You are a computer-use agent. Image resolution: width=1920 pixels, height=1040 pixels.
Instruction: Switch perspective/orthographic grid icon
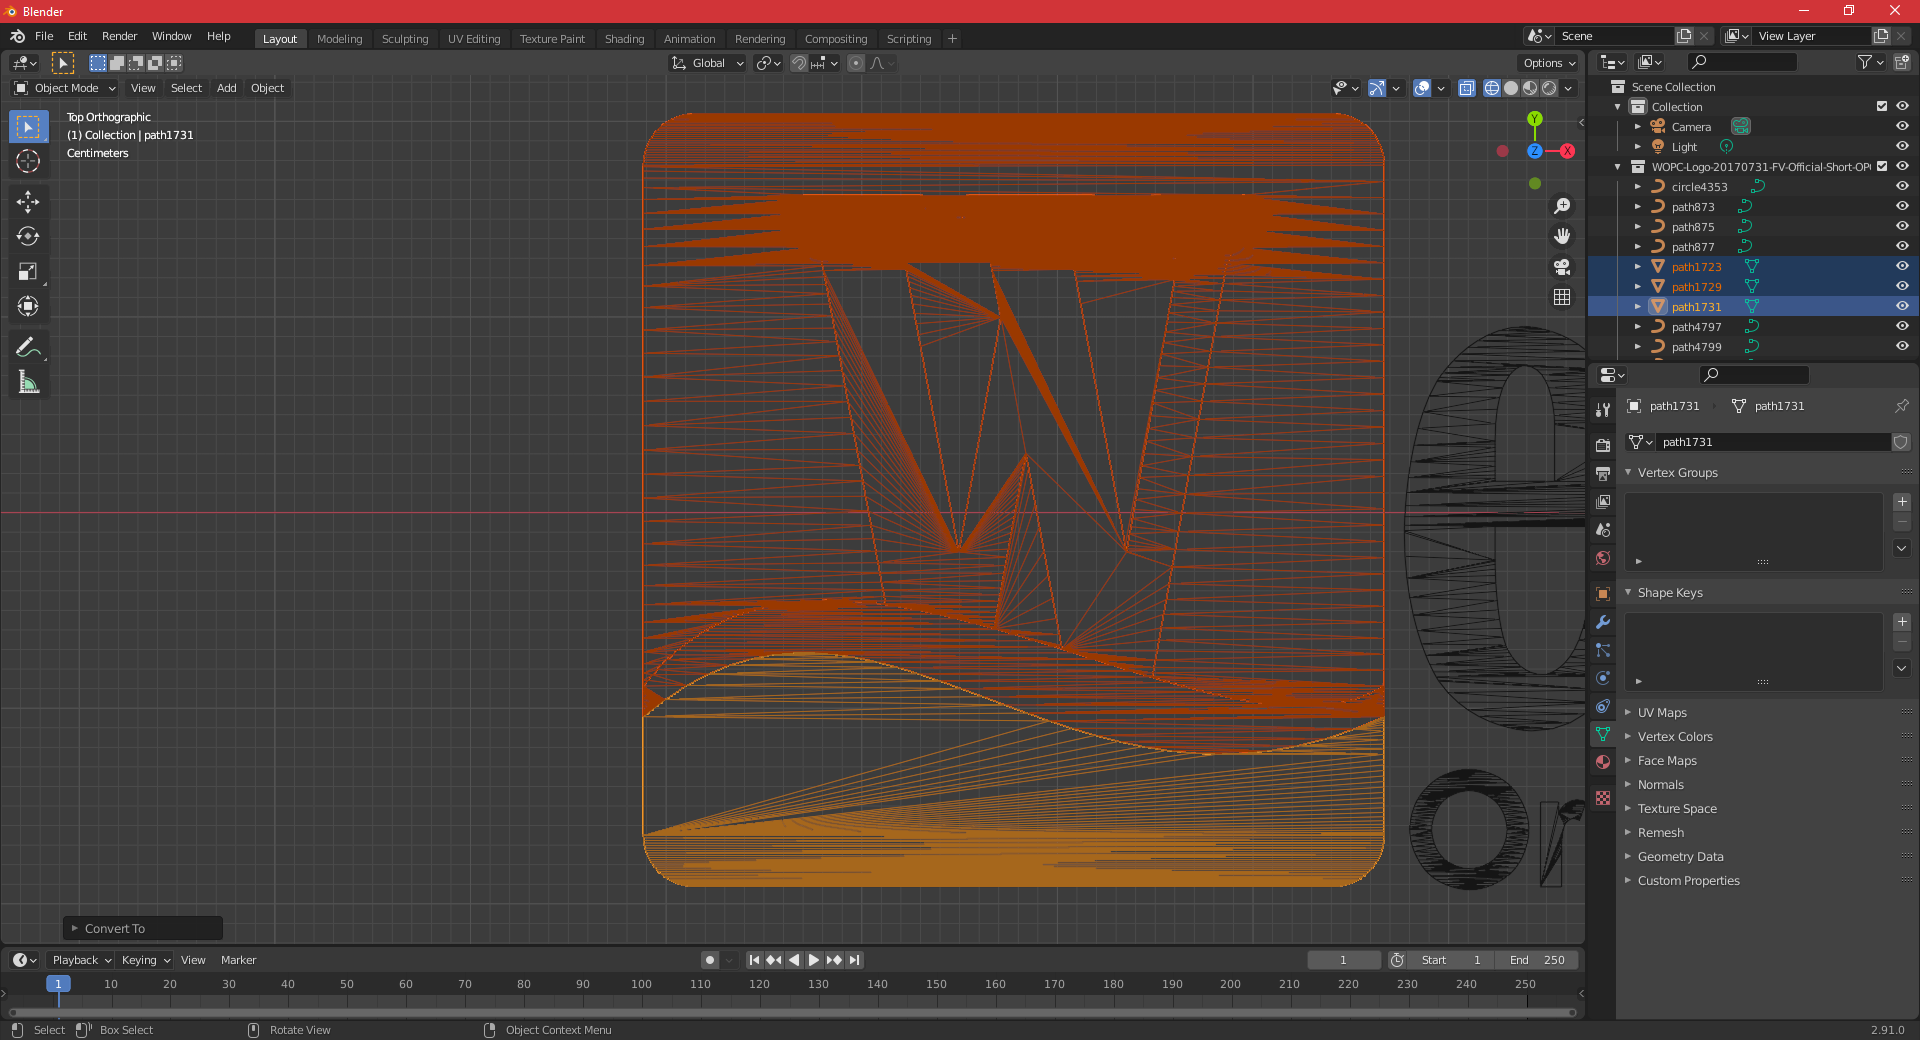click(x=1562, y=297)
